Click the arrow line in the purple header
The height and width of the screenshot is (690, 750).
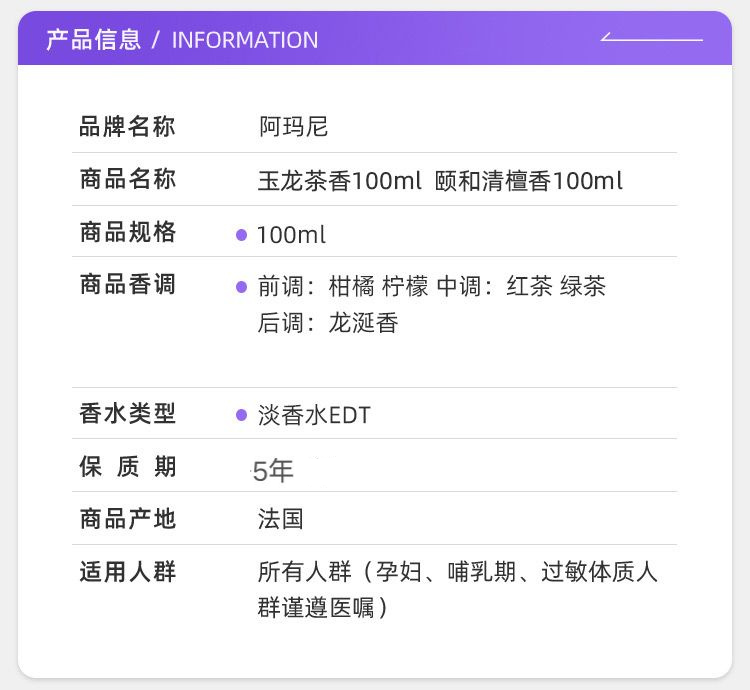(x=652, y=39)
